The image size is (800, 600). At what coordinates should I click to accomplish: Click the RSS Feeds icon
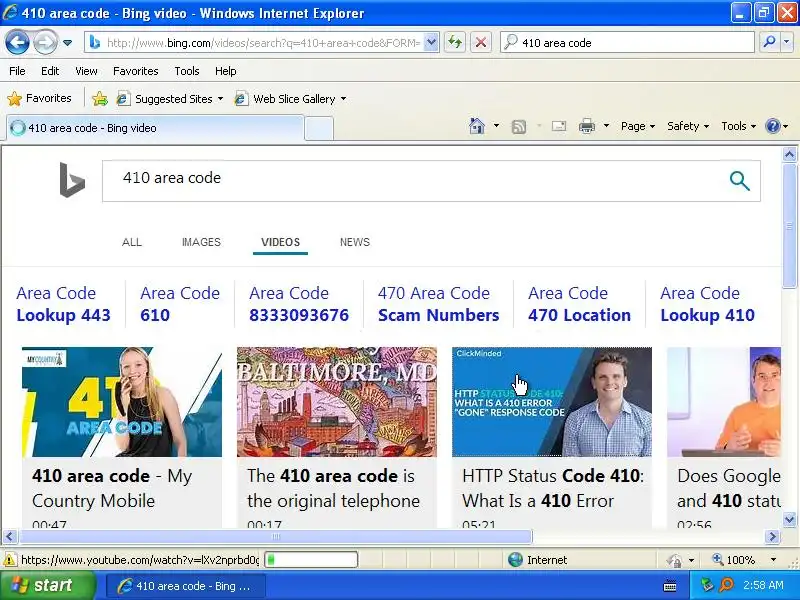518,126
